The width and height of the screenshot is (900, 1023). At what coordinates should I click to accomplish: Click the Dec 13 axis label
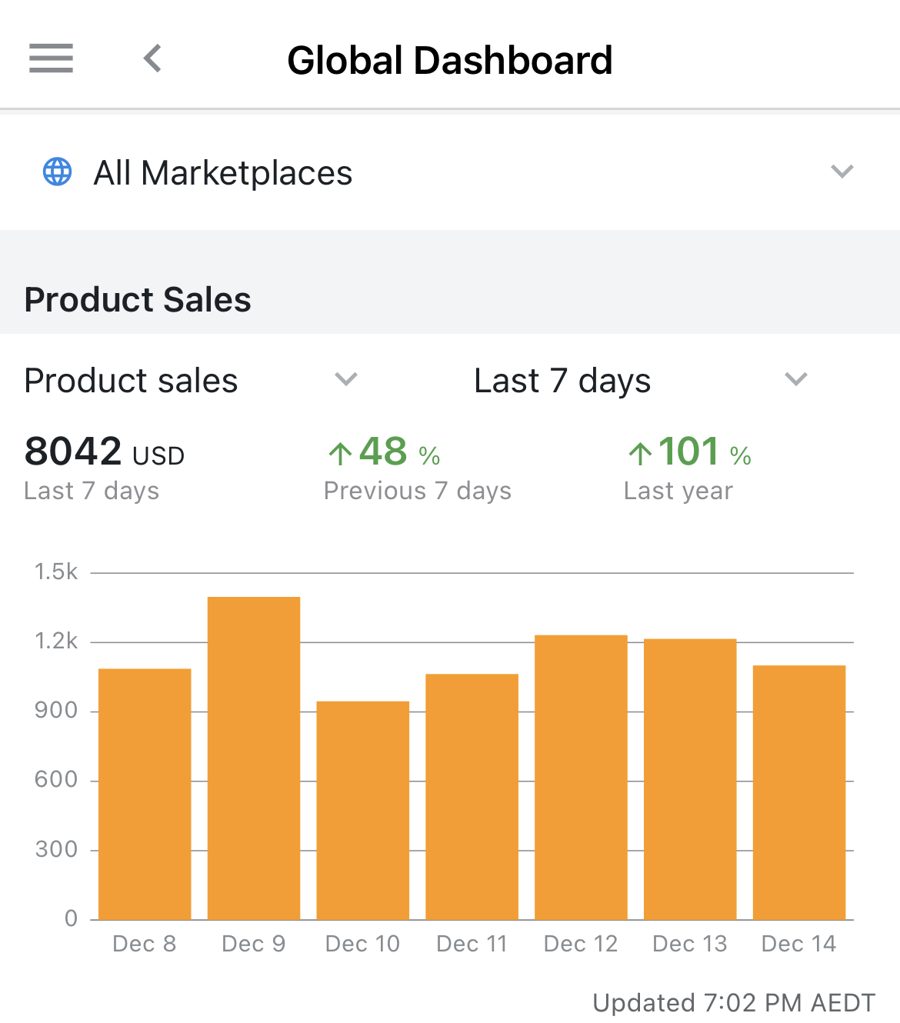click(689, 943)
